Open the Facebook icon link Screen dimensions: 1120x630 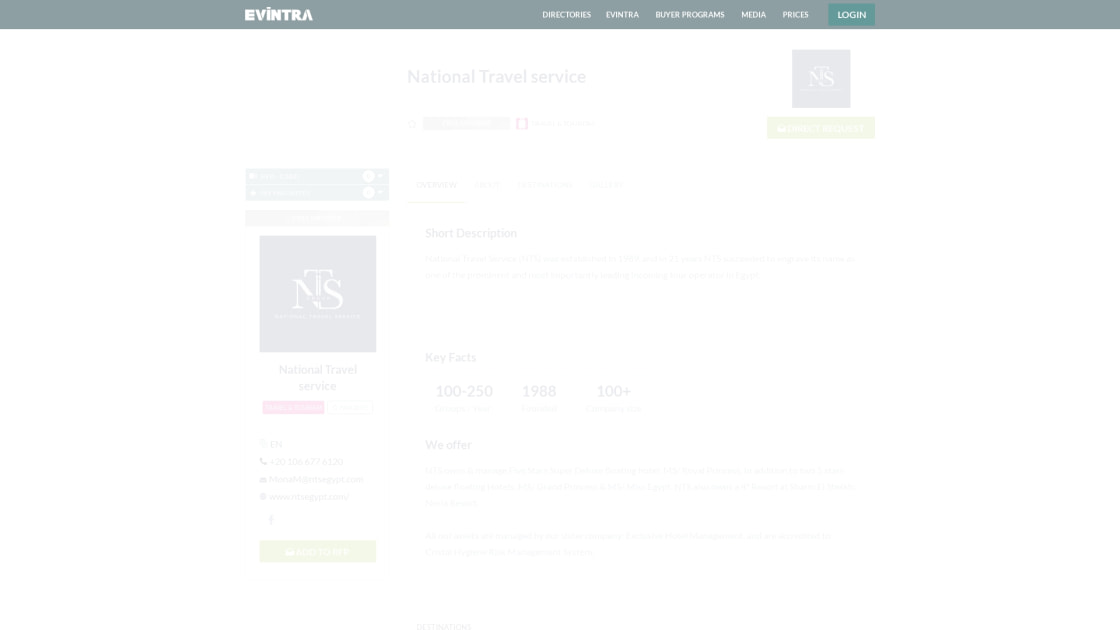[x=271, y=520]
